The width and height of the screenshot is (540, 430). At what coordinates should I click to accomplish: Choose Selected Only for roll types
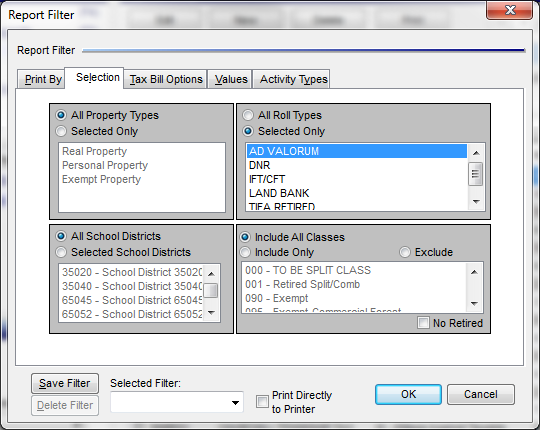[x=248, y=131]
